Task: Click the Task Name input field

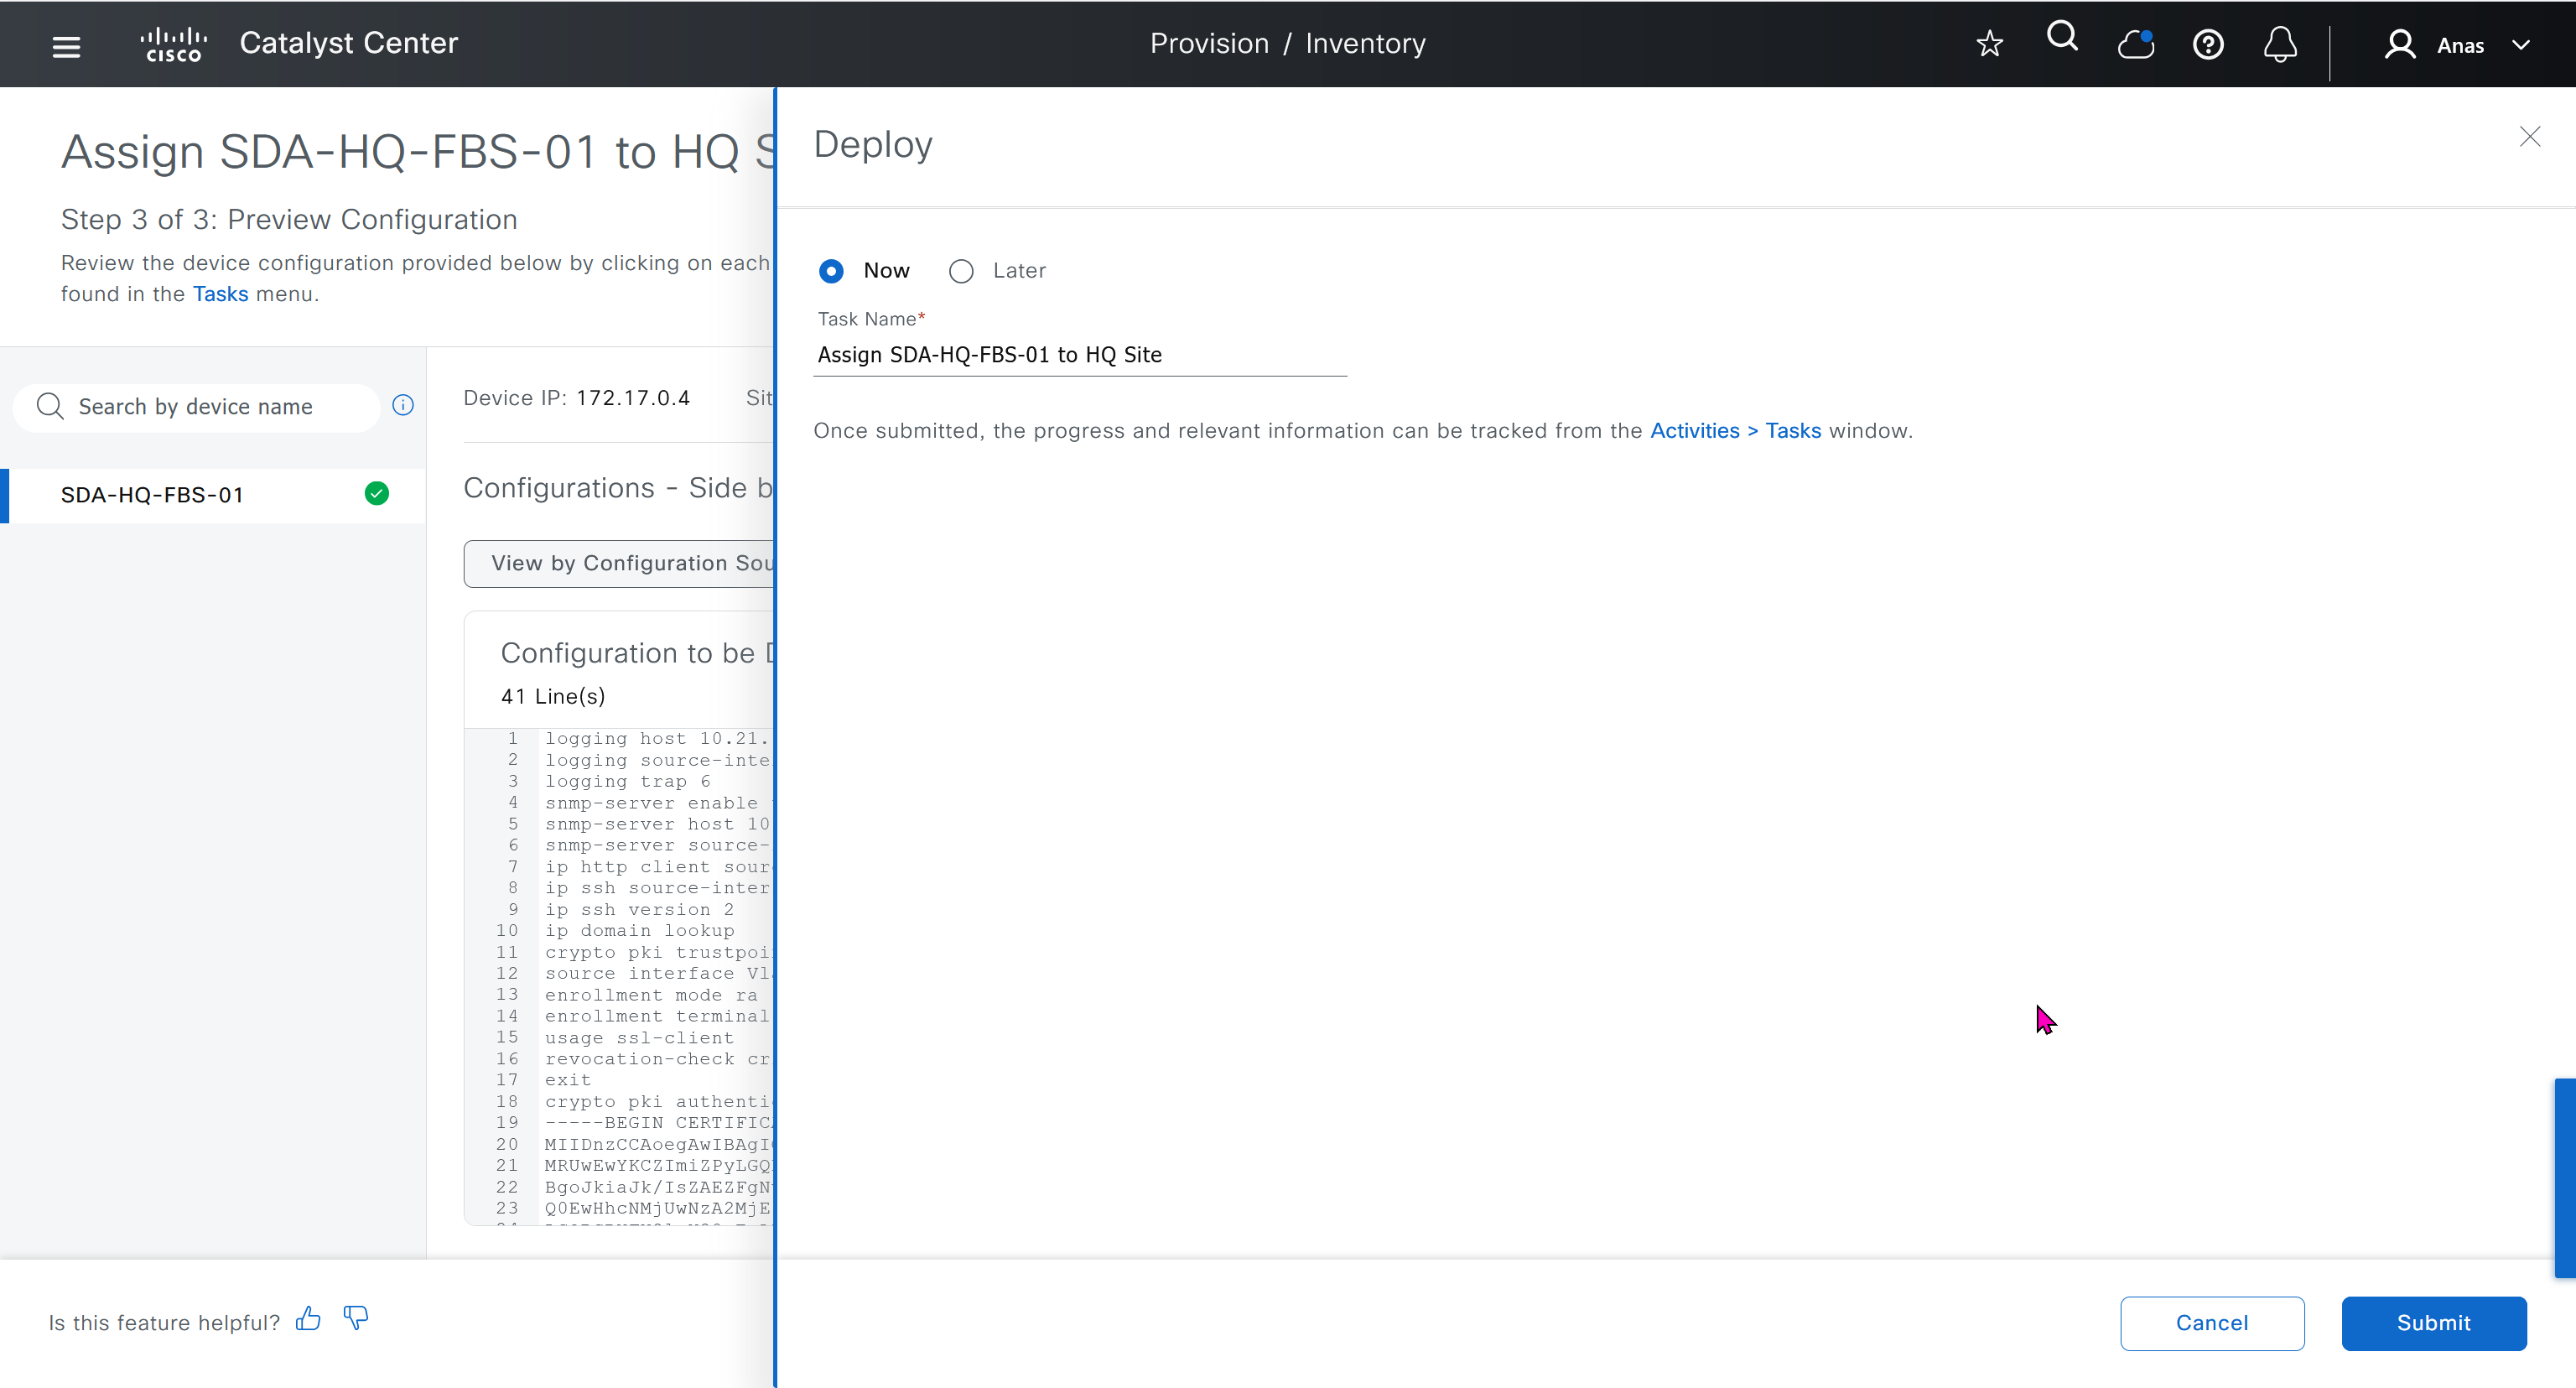Action: (1079, 355)
